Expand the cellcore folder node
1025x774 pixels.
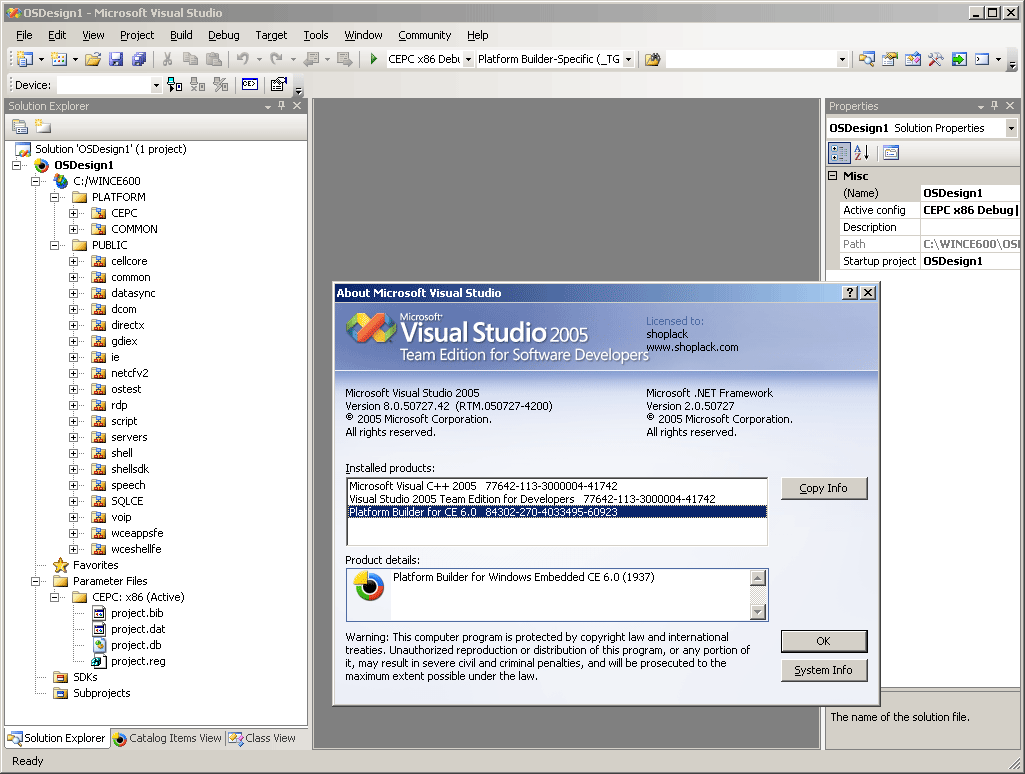(x=73, y=261)
